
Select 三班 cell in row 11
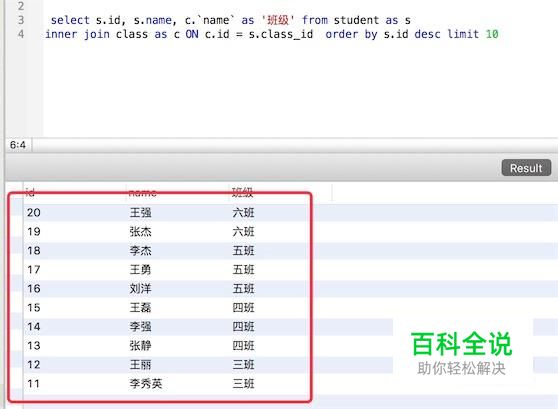(243, 384)
